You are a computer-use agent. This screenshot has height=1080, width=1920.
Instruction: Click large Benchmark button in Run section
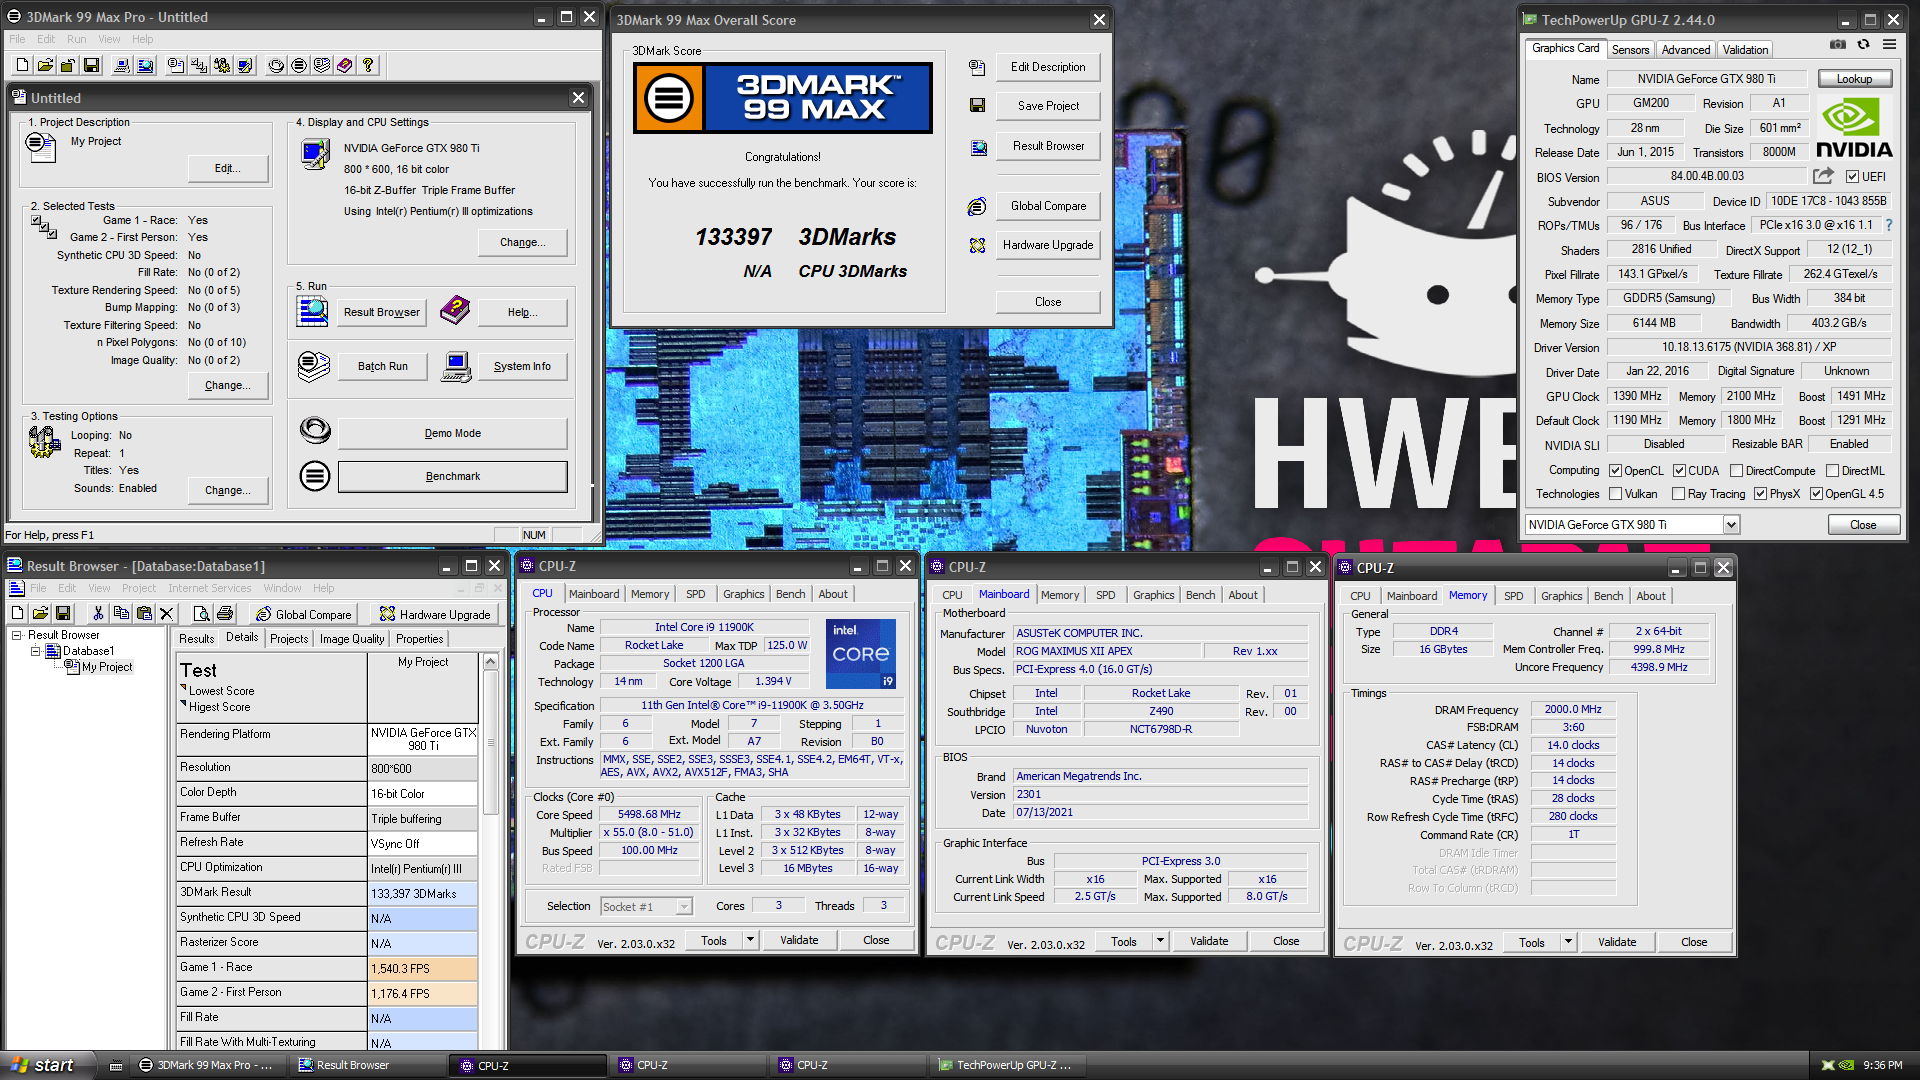pyautogui.click(x=452, y=476)
